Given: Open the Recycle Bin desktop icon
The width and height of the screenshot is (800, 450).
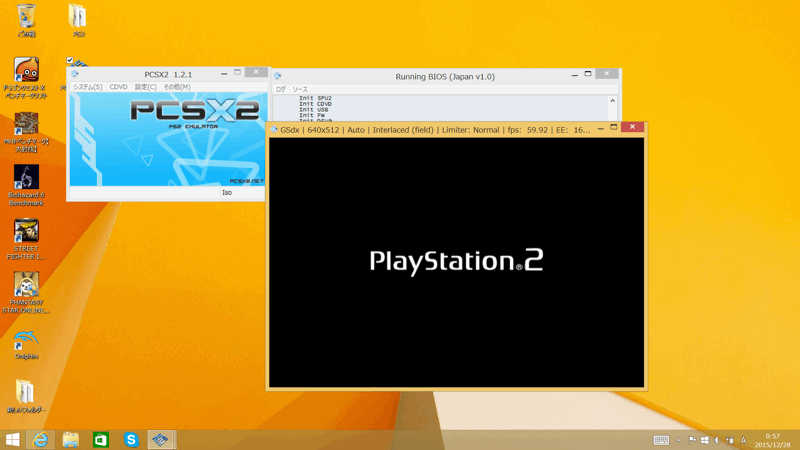Looking at the screenshot, I should 26,17.
